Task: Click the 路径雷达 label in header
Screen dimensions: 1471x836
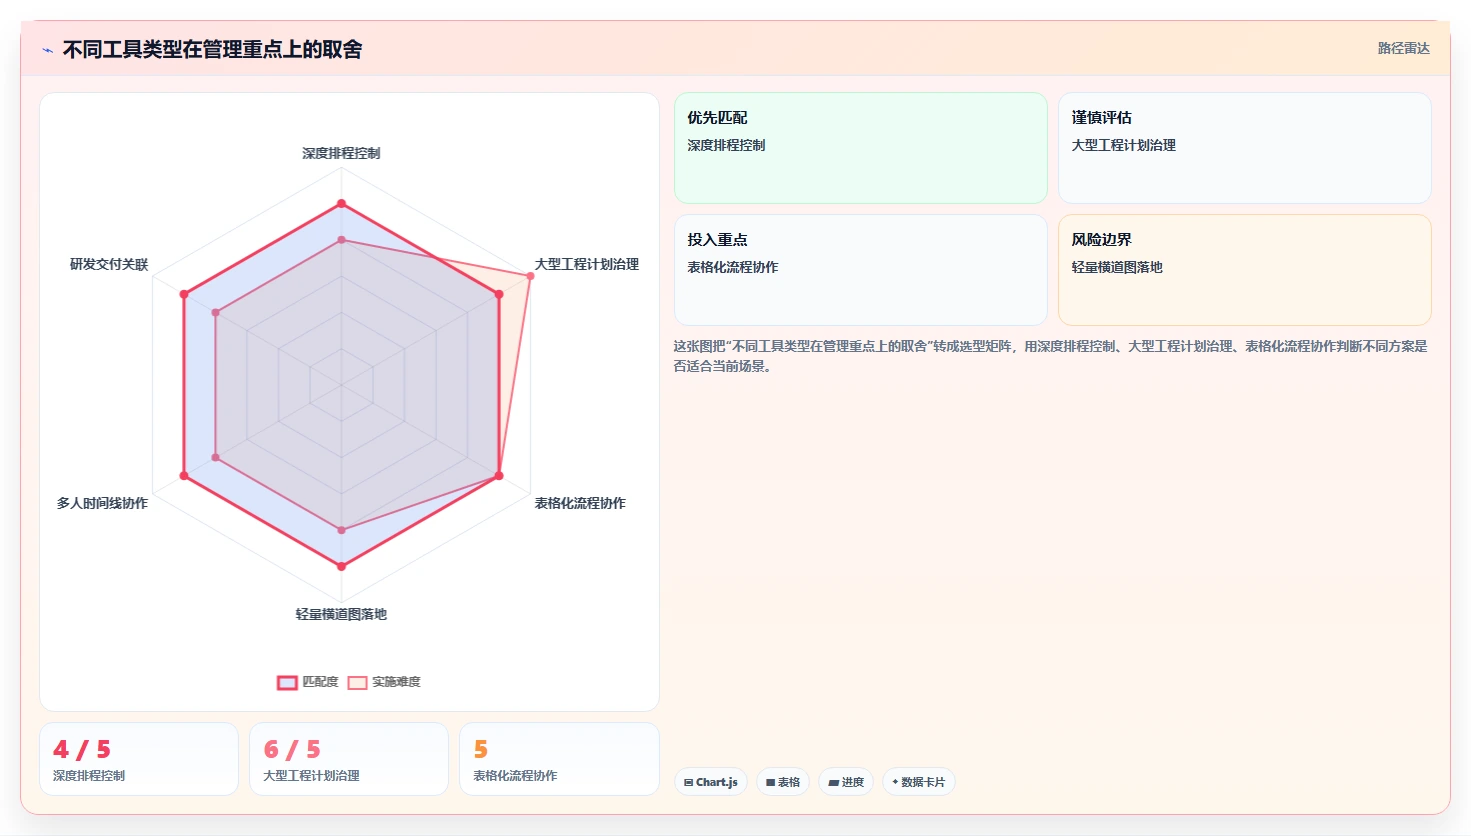Action: [1403, 48]
